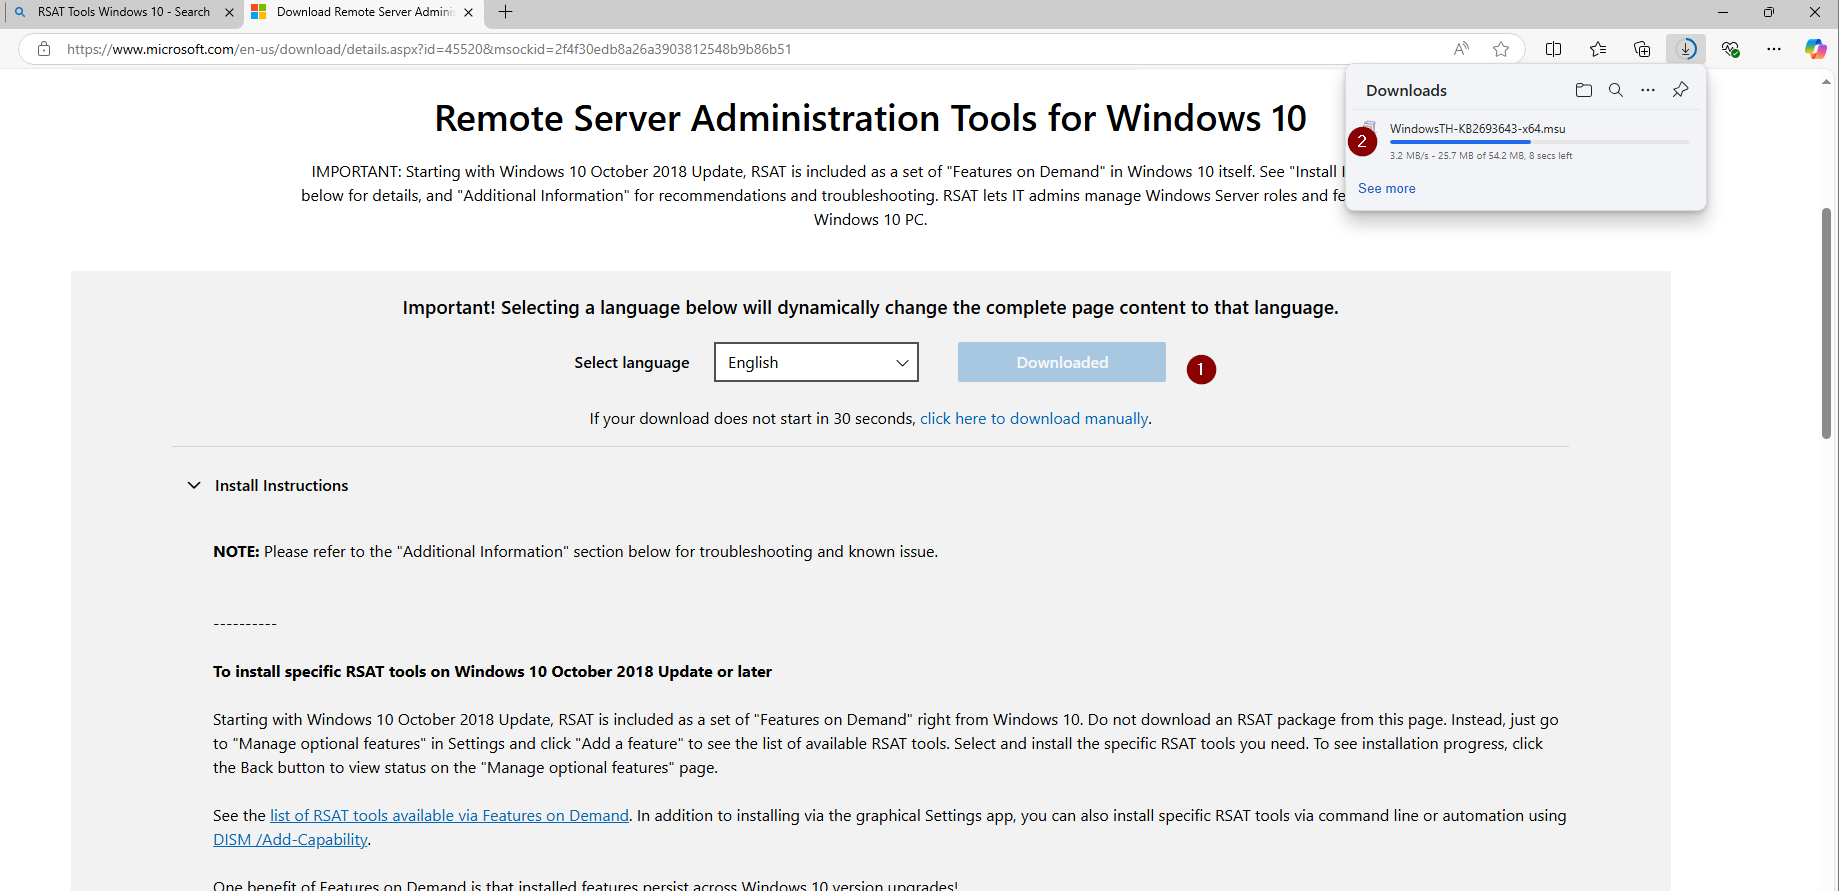Collapse the Install Instructions section

point(194,486)
